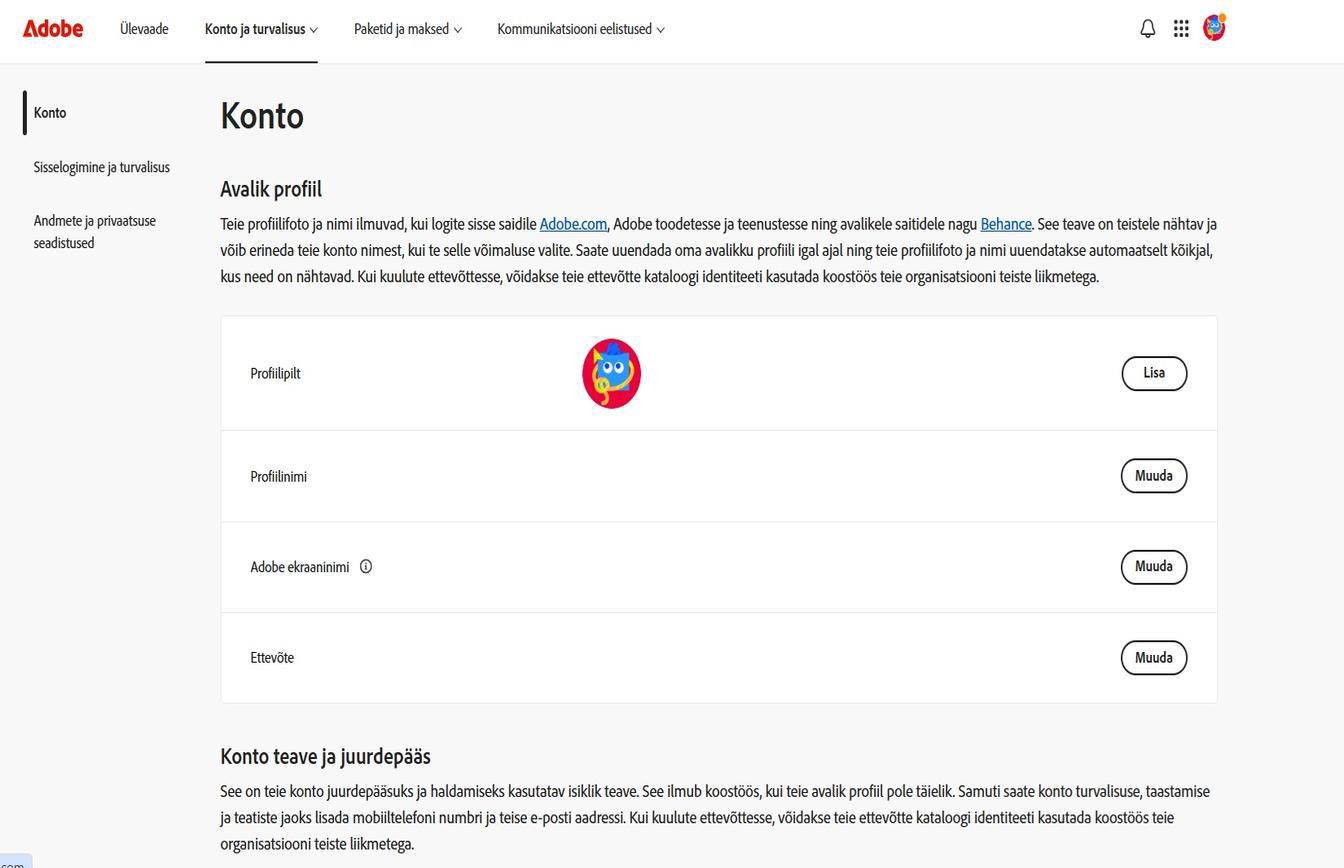Expand the Kommunikatsiooni eelistused dropdown
The image size is (1344, 868).
pyautogui.click(x=580, y=29)
